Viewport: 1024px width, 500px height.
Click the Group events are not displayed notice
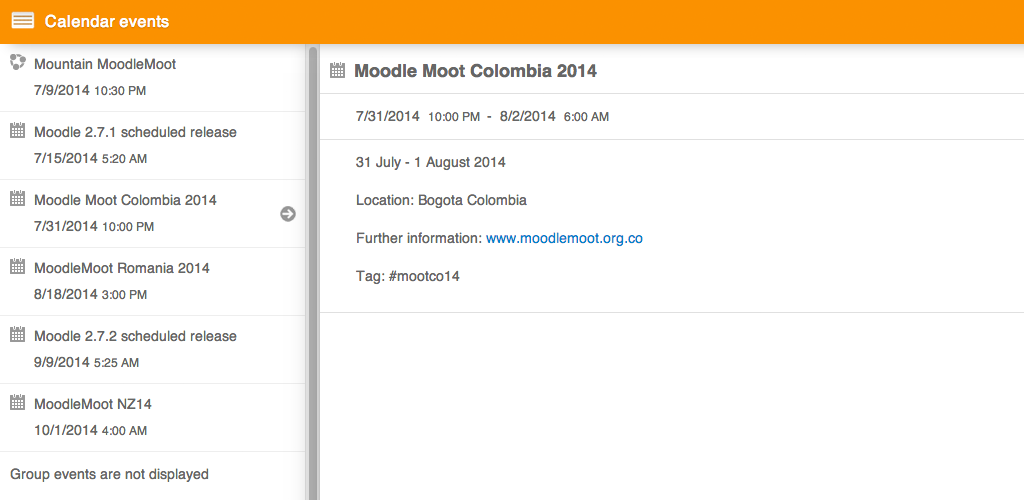pyautogui.click(x=110, y=475)
